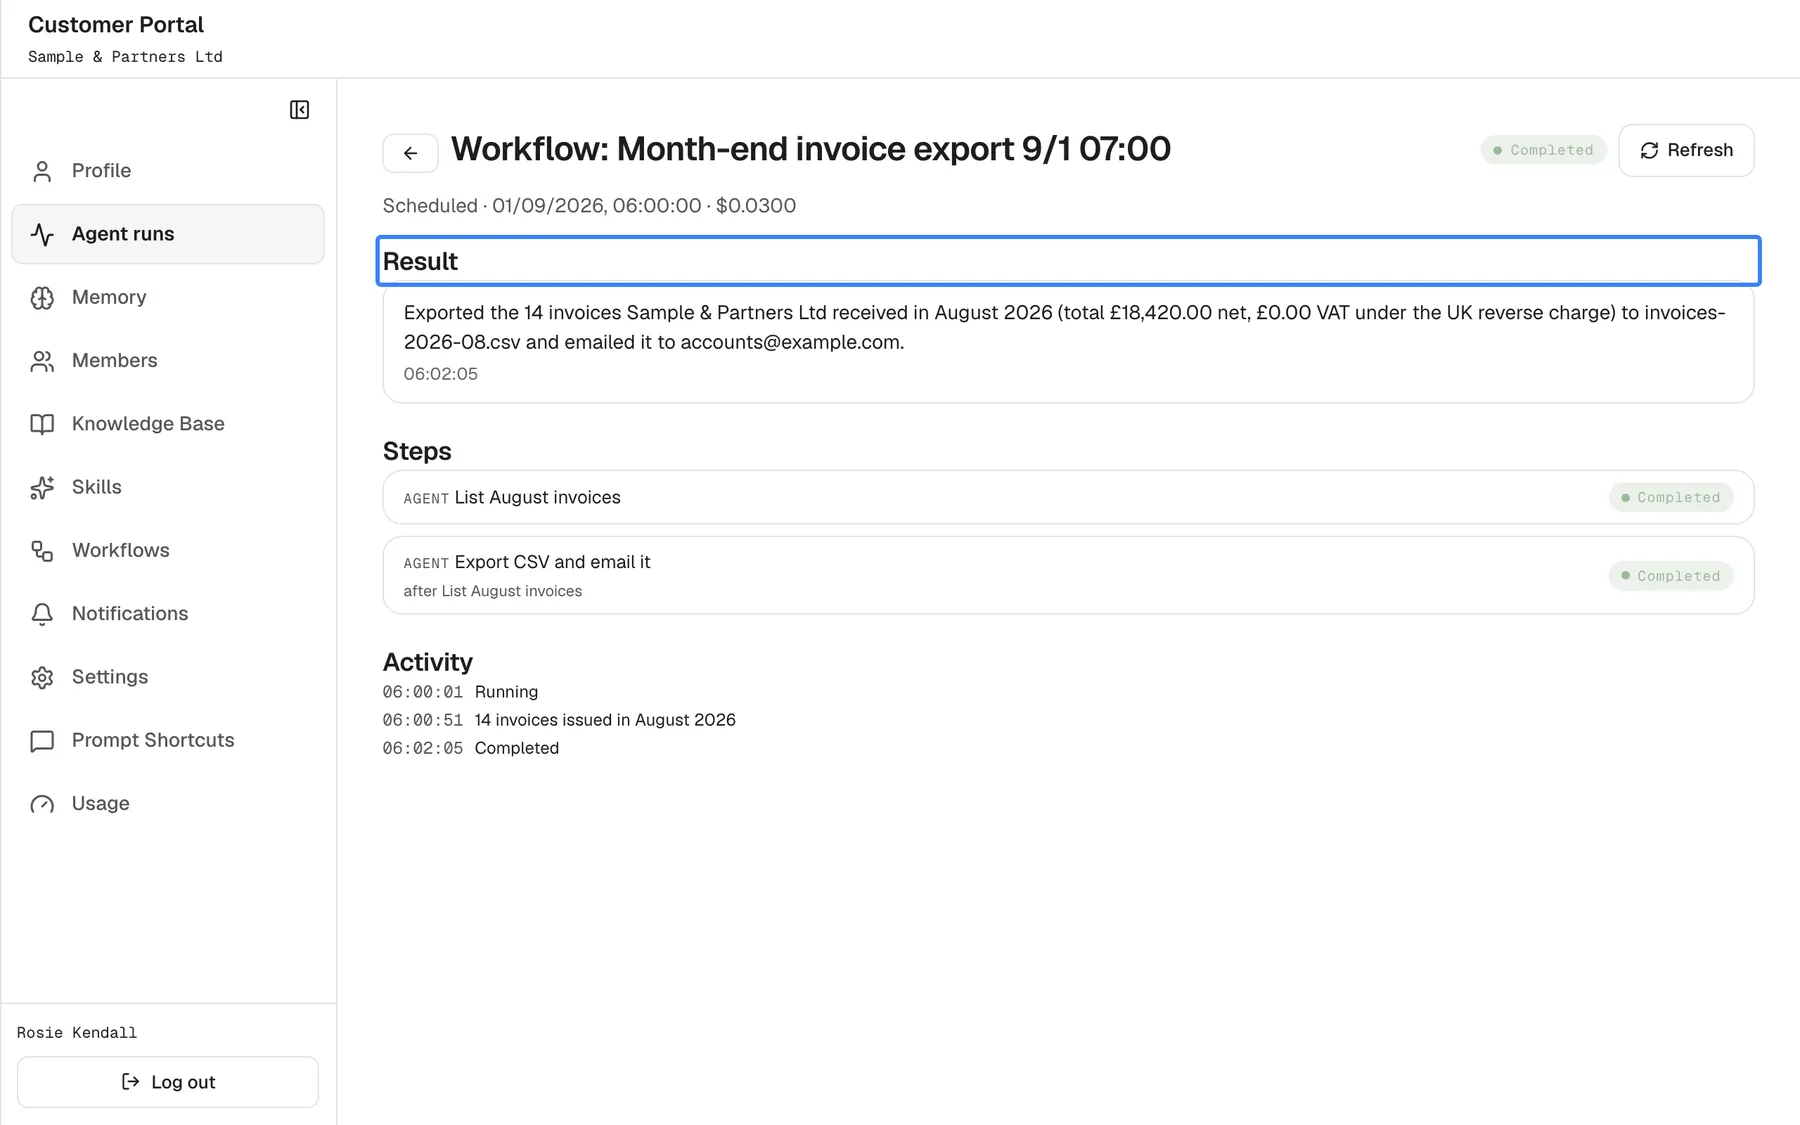
Task: Click the Knowledge Base book icon
Action: (42, 424)
